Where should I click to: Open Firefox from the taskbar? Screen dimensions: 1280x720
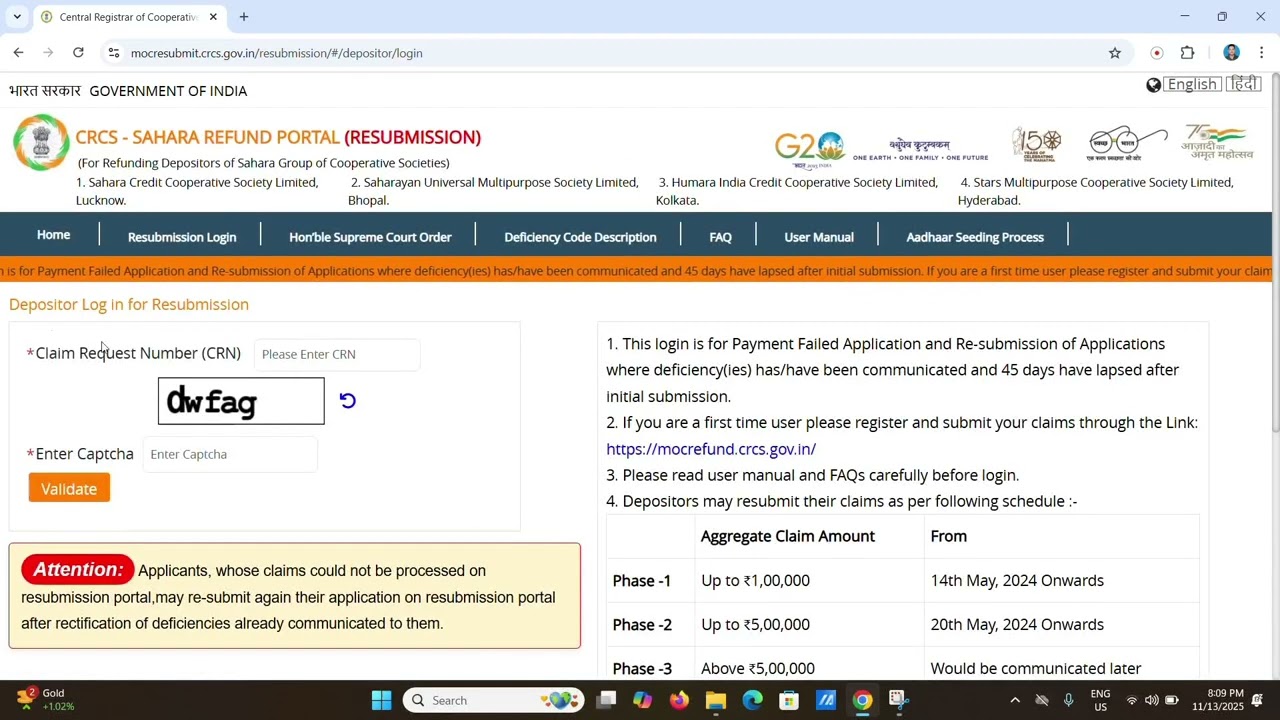click(679, 700)
